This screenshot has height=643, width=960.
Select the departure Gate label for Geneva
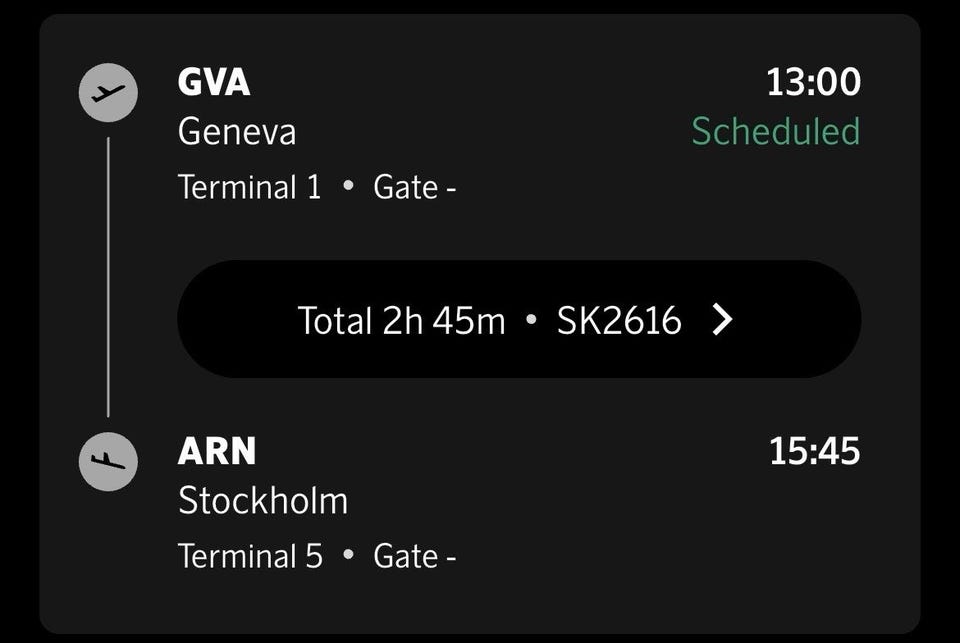[414, 187]
